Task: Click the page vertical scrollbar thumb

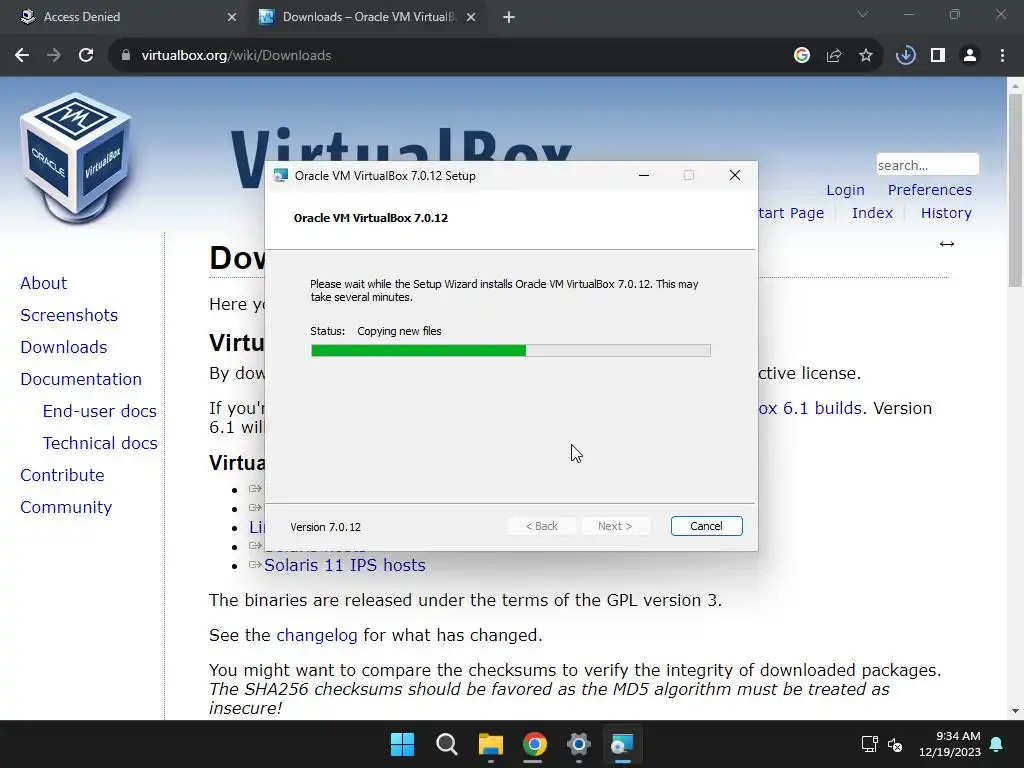Action: click(x=1015, y=189)
